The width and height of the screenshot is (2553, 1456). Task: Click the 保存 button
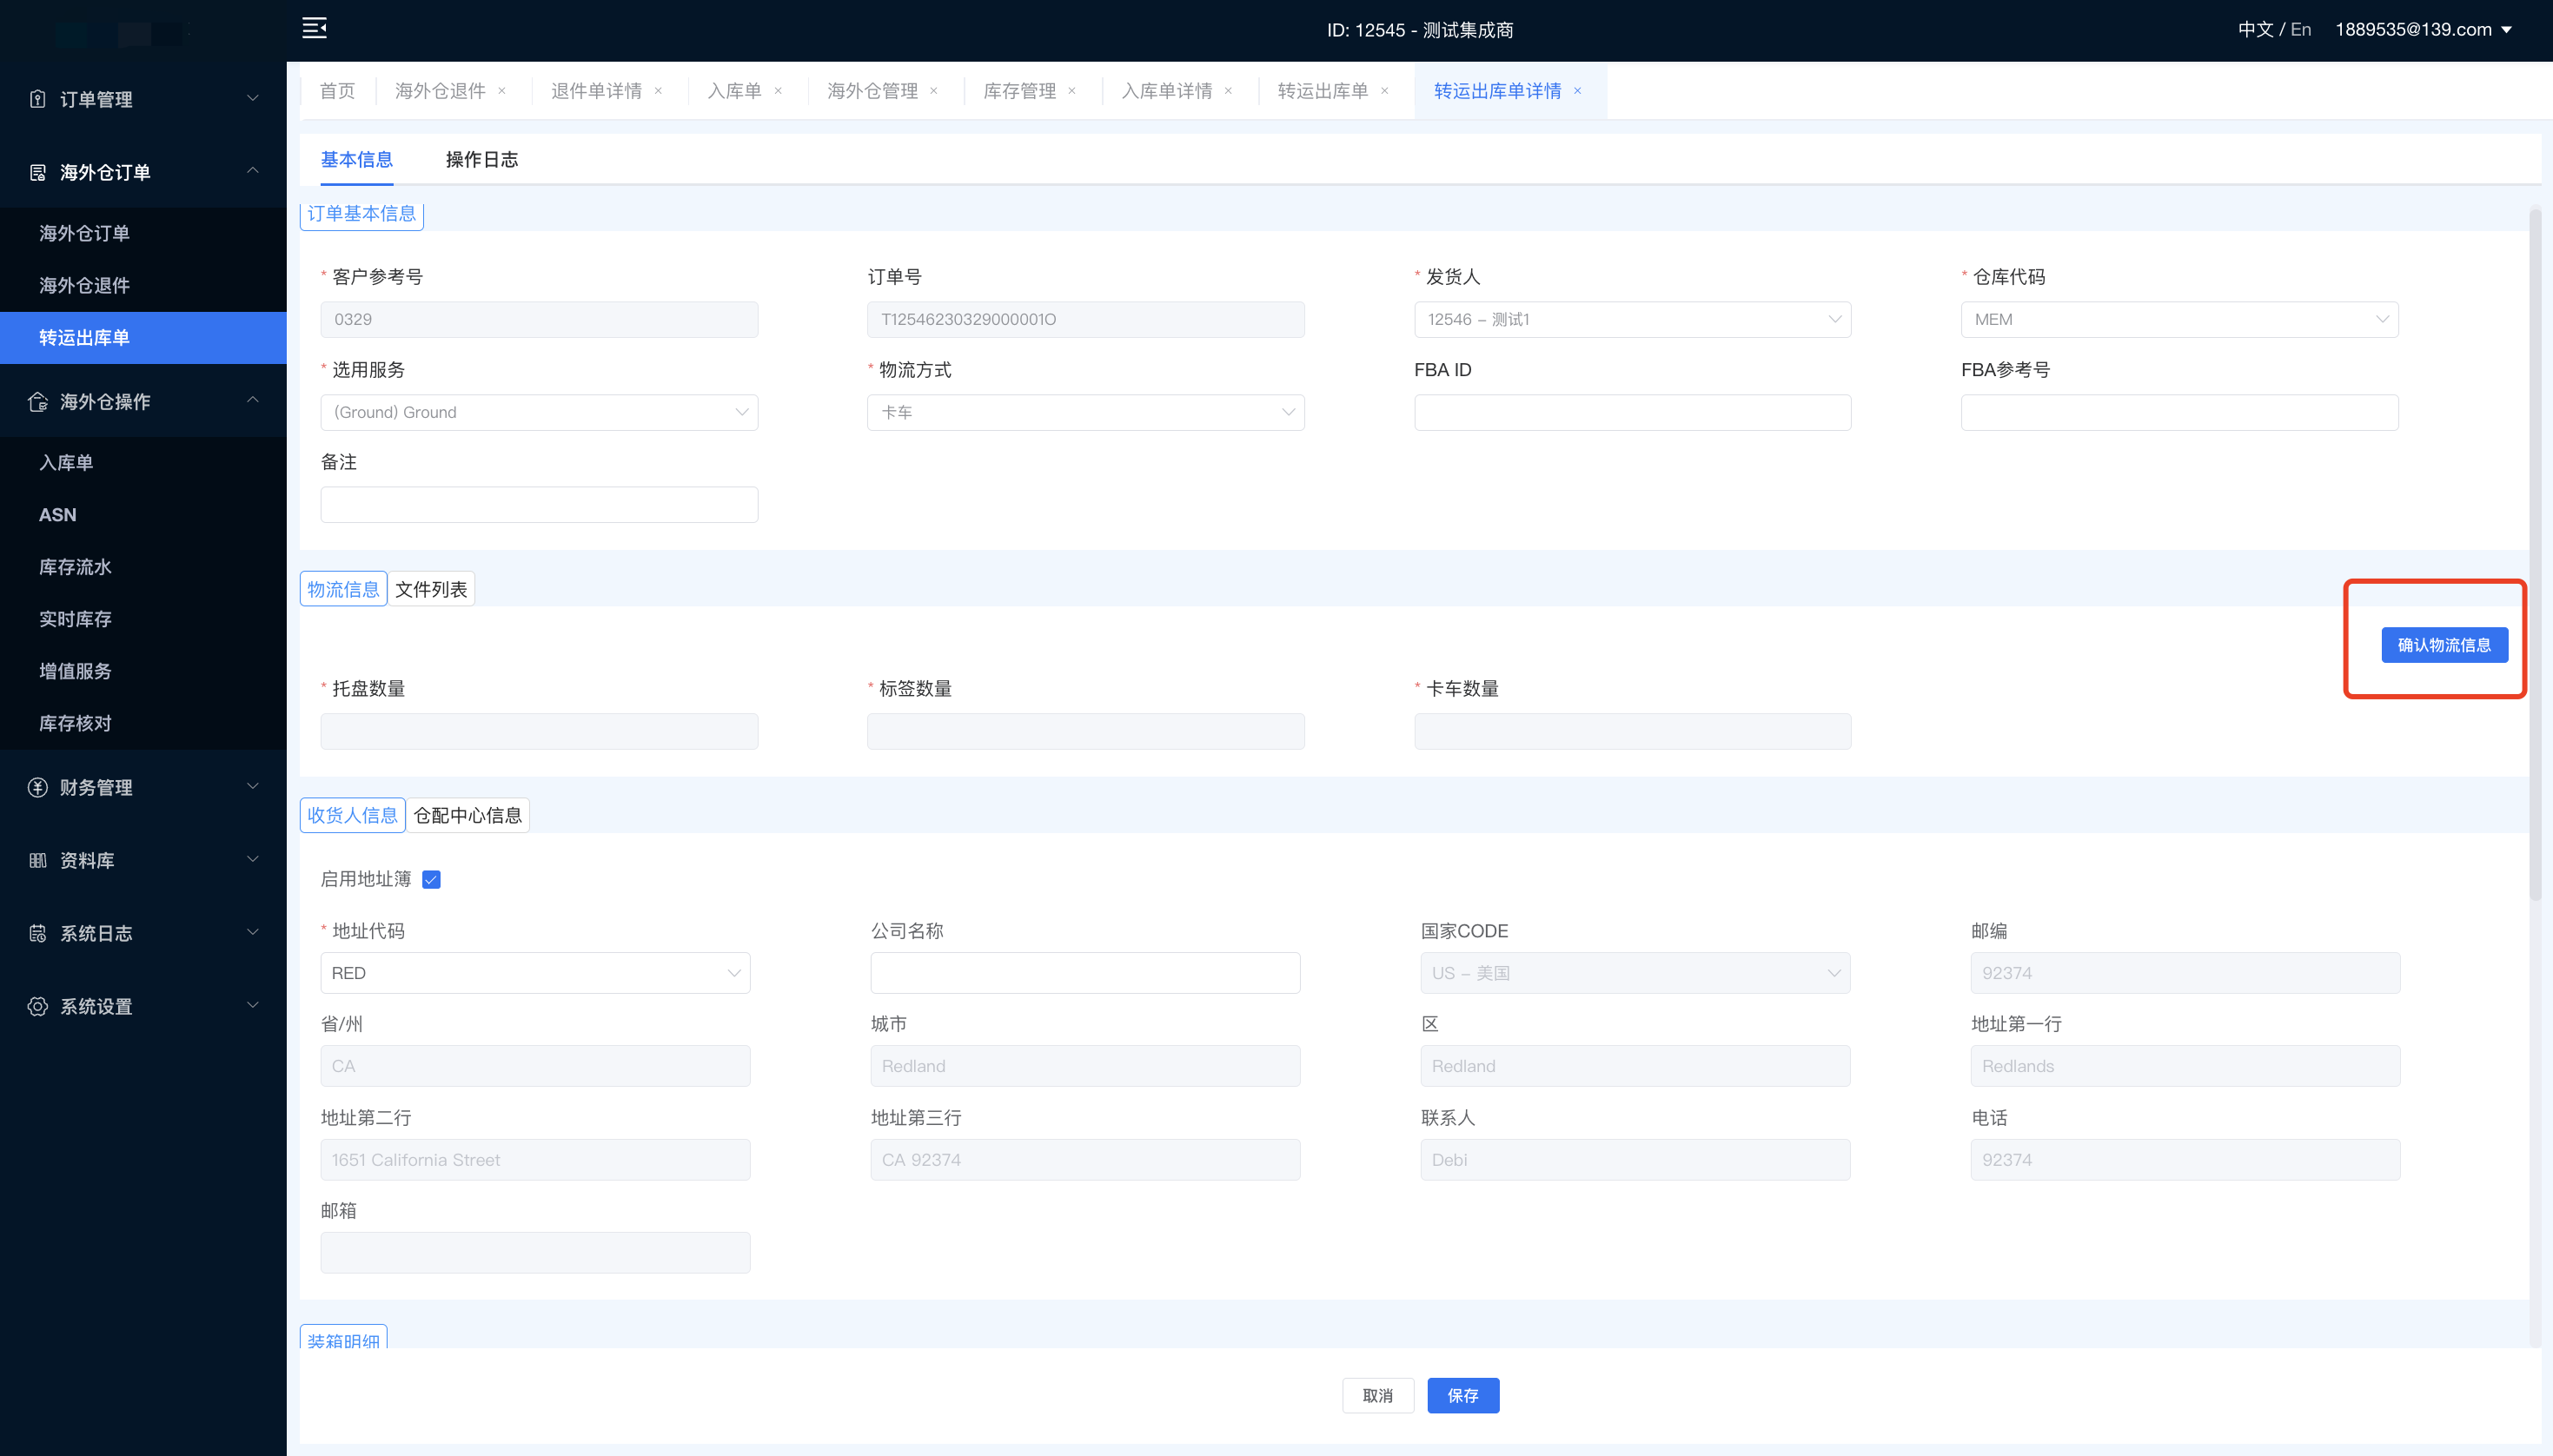pyautogui.click(x=1463, y=1395)
